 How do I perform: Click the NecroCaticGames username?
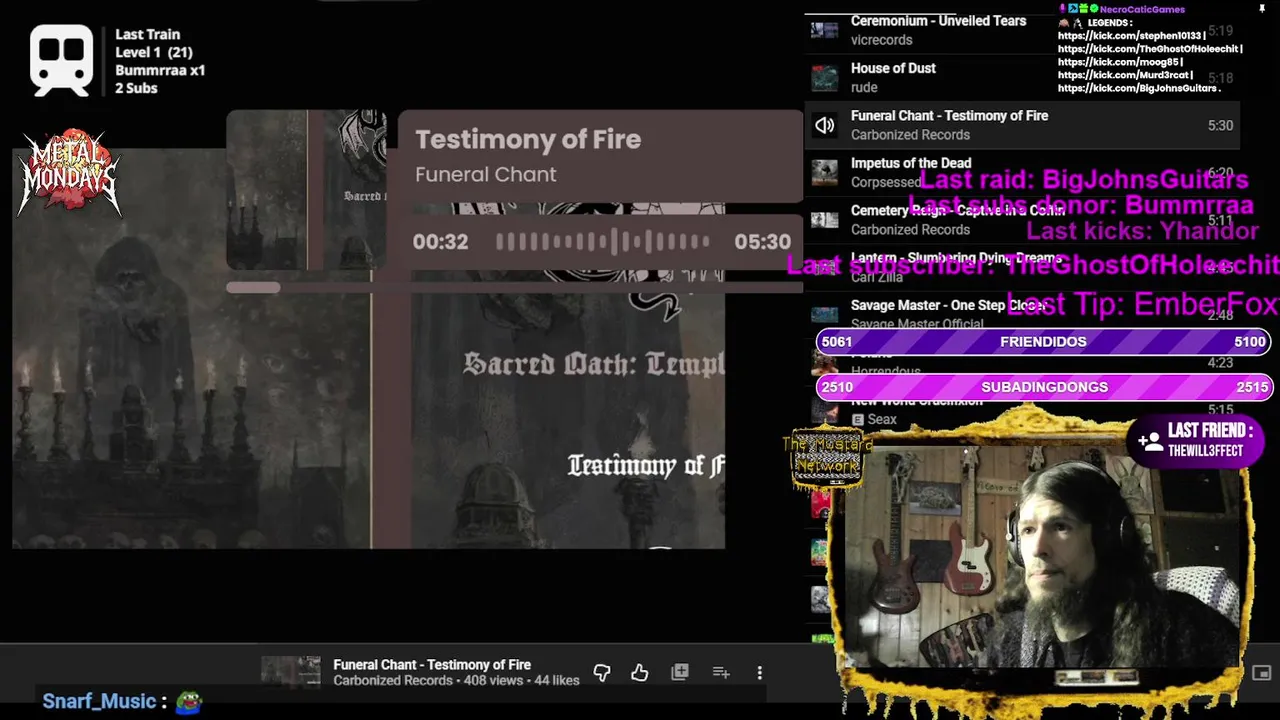(1142, 9)
